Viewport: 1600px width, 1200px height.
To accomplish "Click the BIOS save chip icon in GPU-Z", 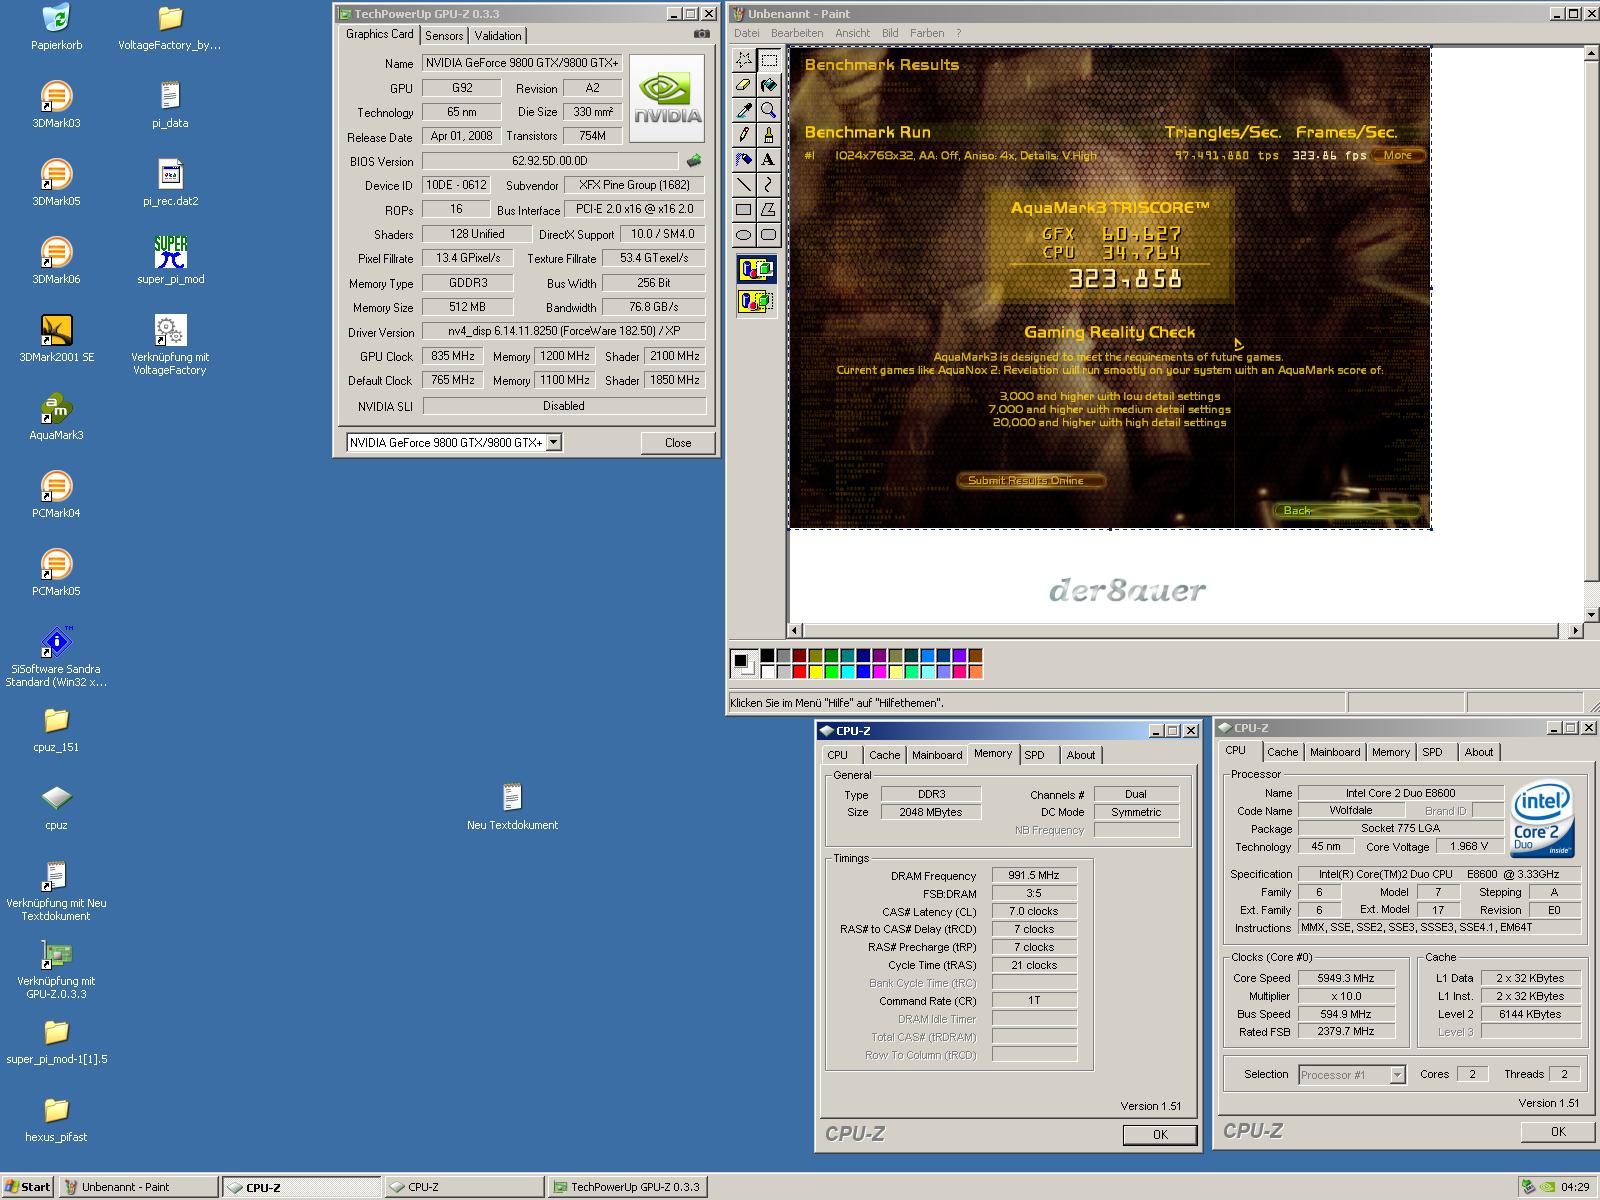I will pos(693,160).
